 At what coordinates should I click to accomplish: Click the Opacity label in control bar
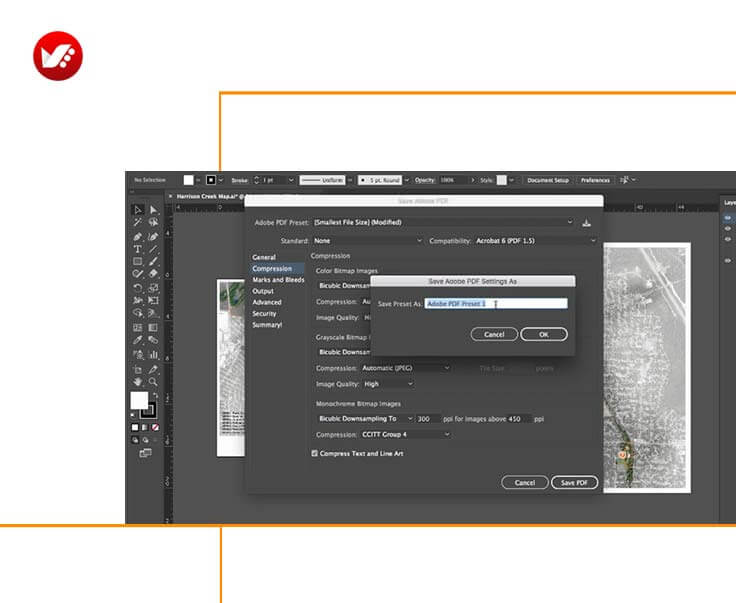(x=424, y=180)
